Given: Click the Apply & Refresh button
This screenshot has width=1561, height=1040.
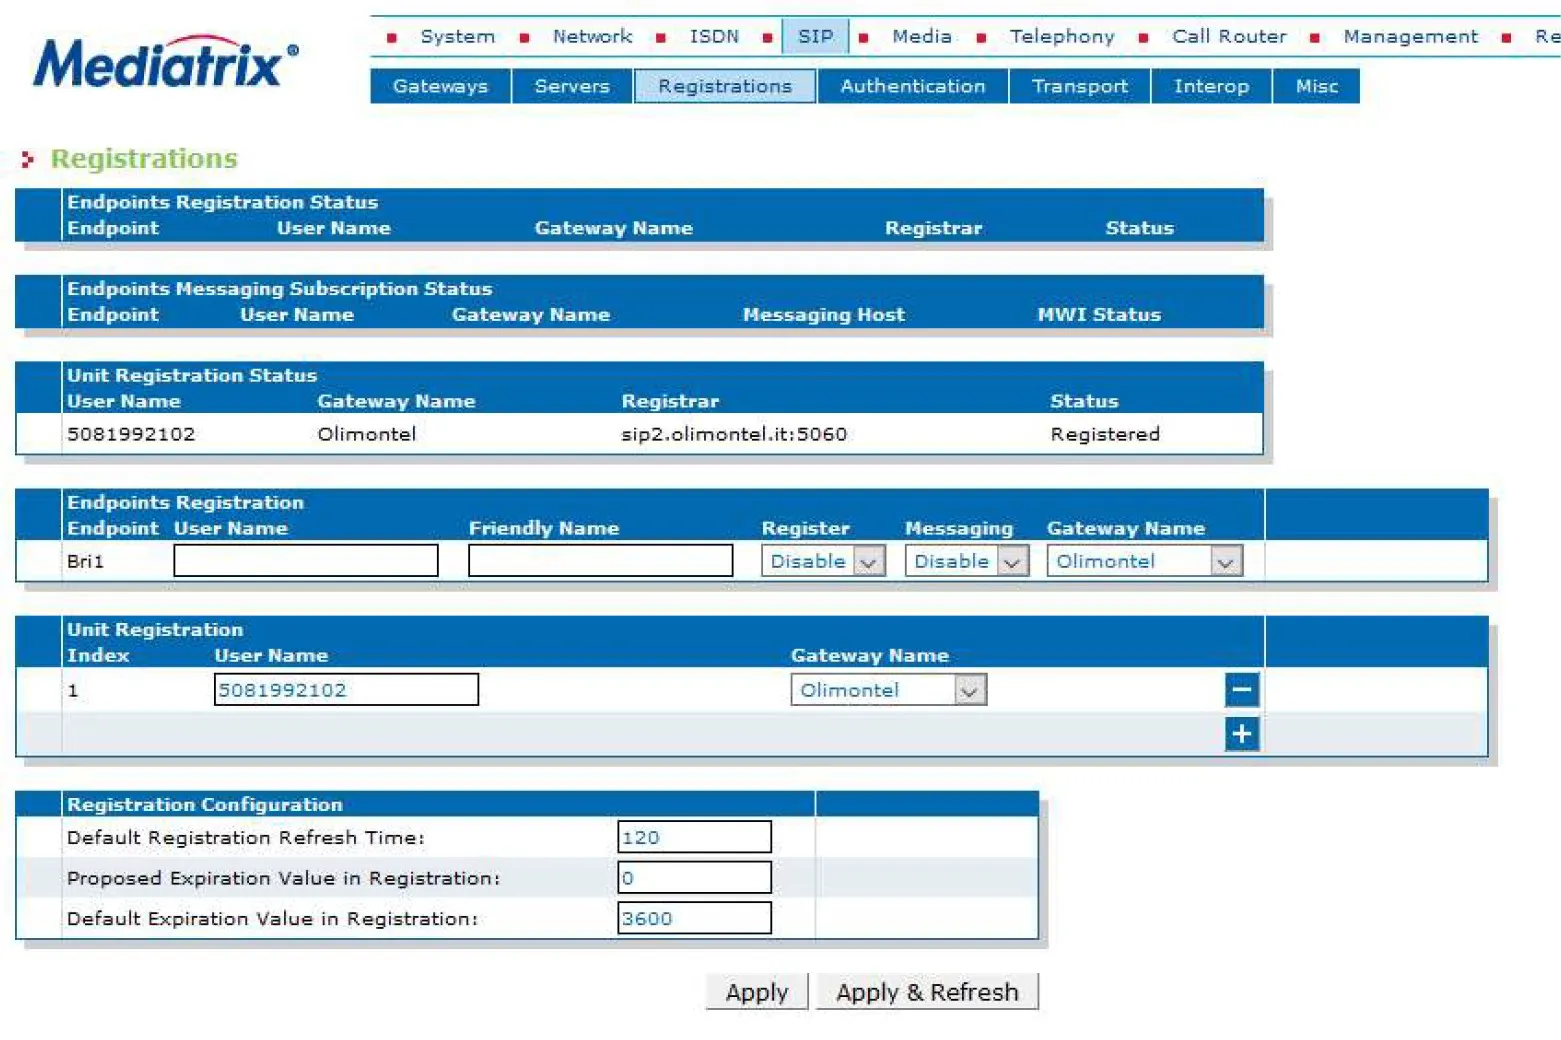Looking at the screenshot, I should 927,992.
